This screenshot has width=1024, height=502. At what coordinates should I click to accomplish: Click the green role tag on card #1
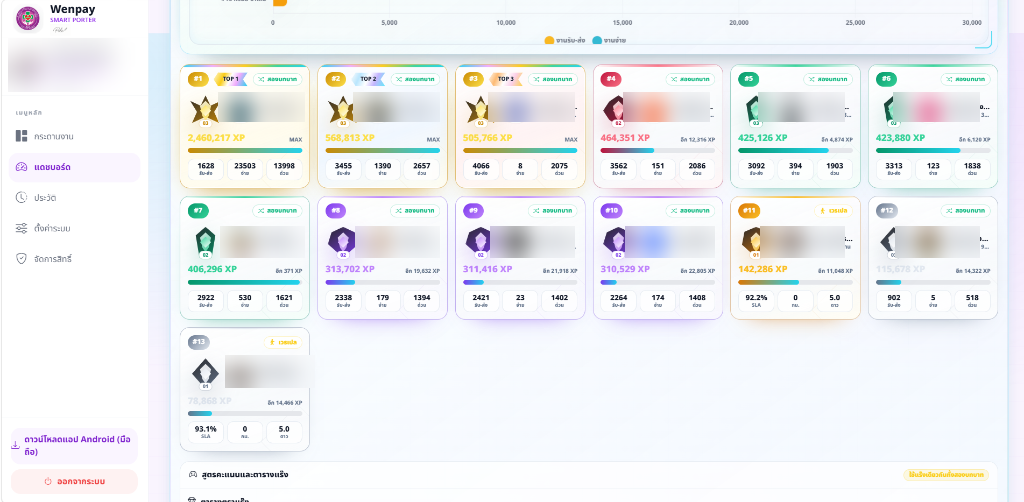(278, 79)
